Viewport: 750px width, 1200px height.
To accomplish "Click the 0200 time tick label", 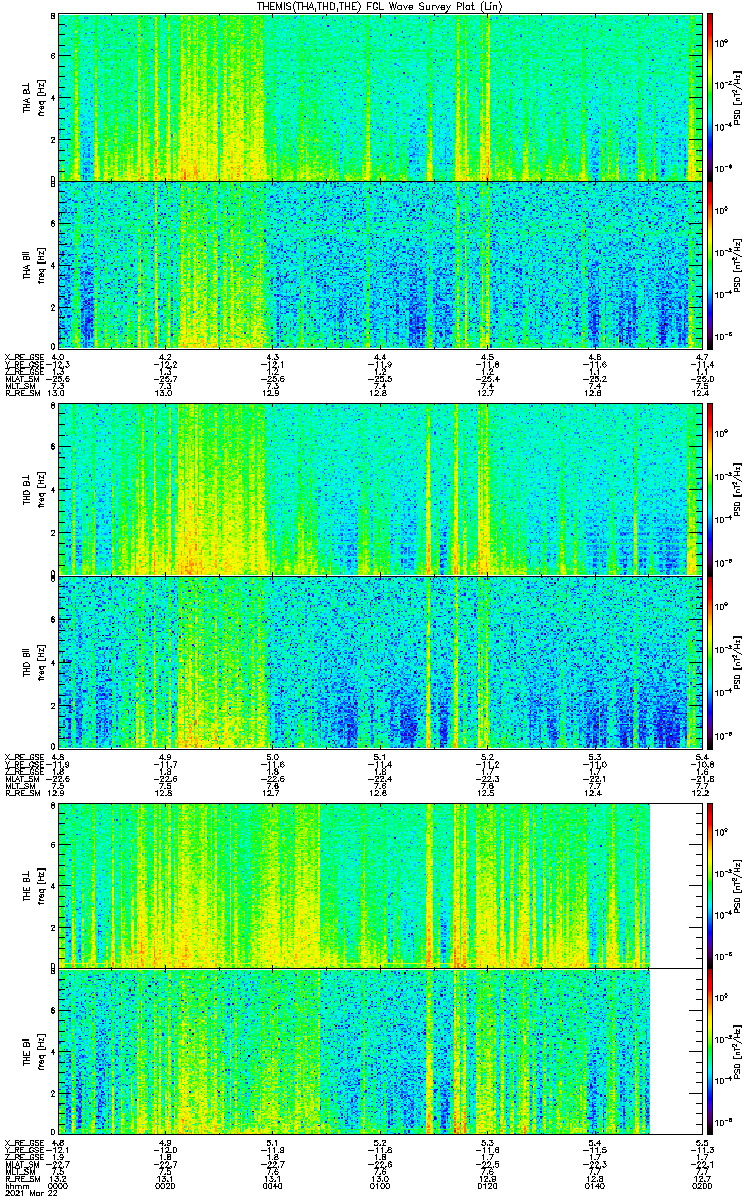I will tap(701, 1185).
